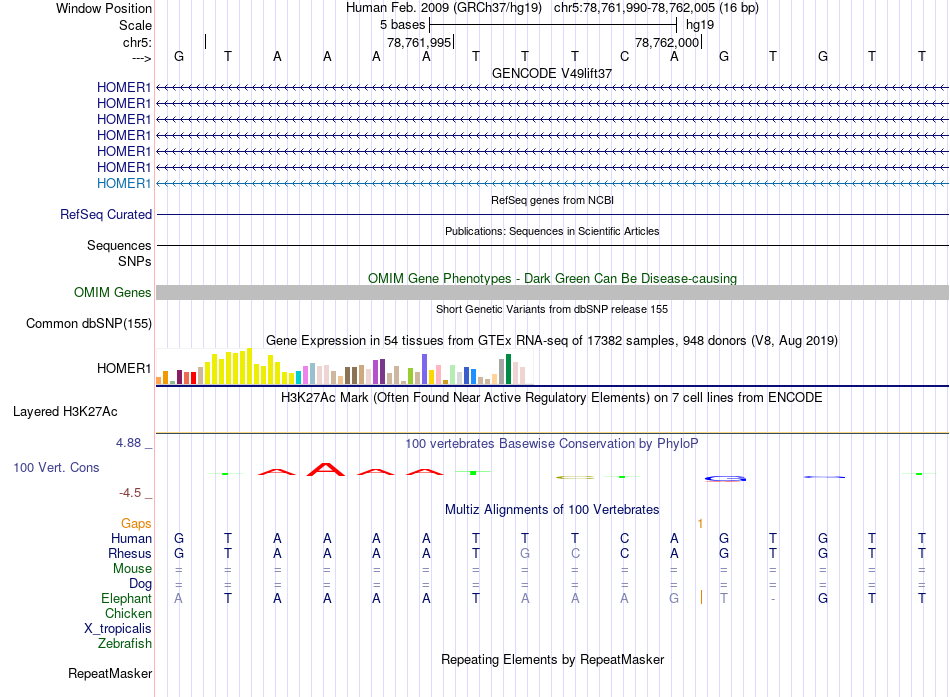Click the orange '1' in the Gaps row
950x697 pixels.
point(700,524)
